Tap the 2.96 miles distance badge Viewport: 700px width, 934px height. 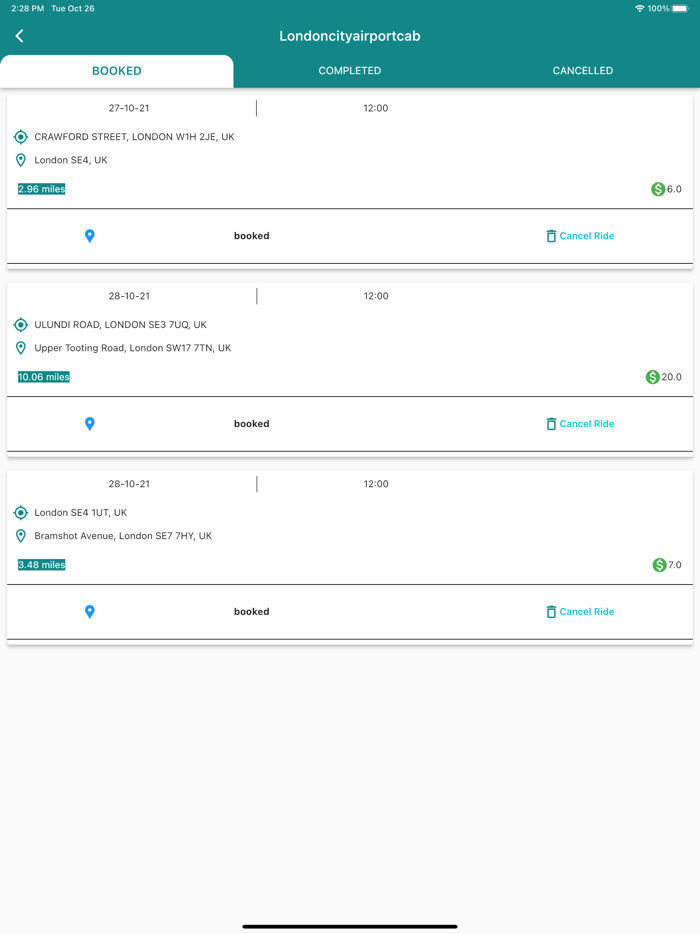[x=42, y=189]
